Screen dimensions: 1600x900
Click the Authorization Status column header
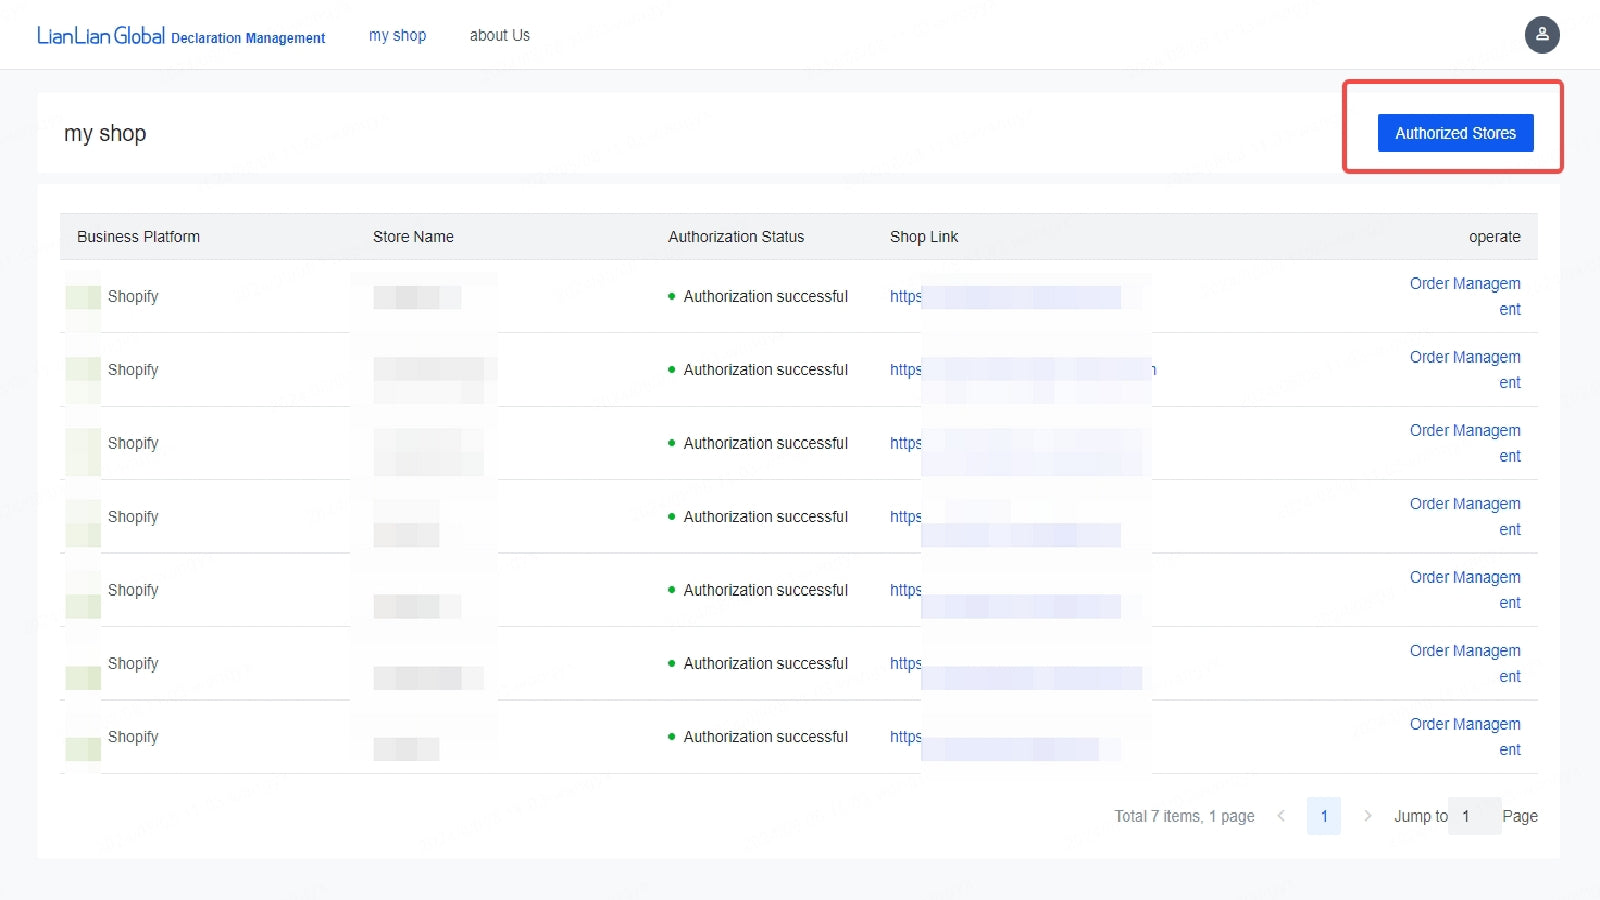tap(735, 237)
